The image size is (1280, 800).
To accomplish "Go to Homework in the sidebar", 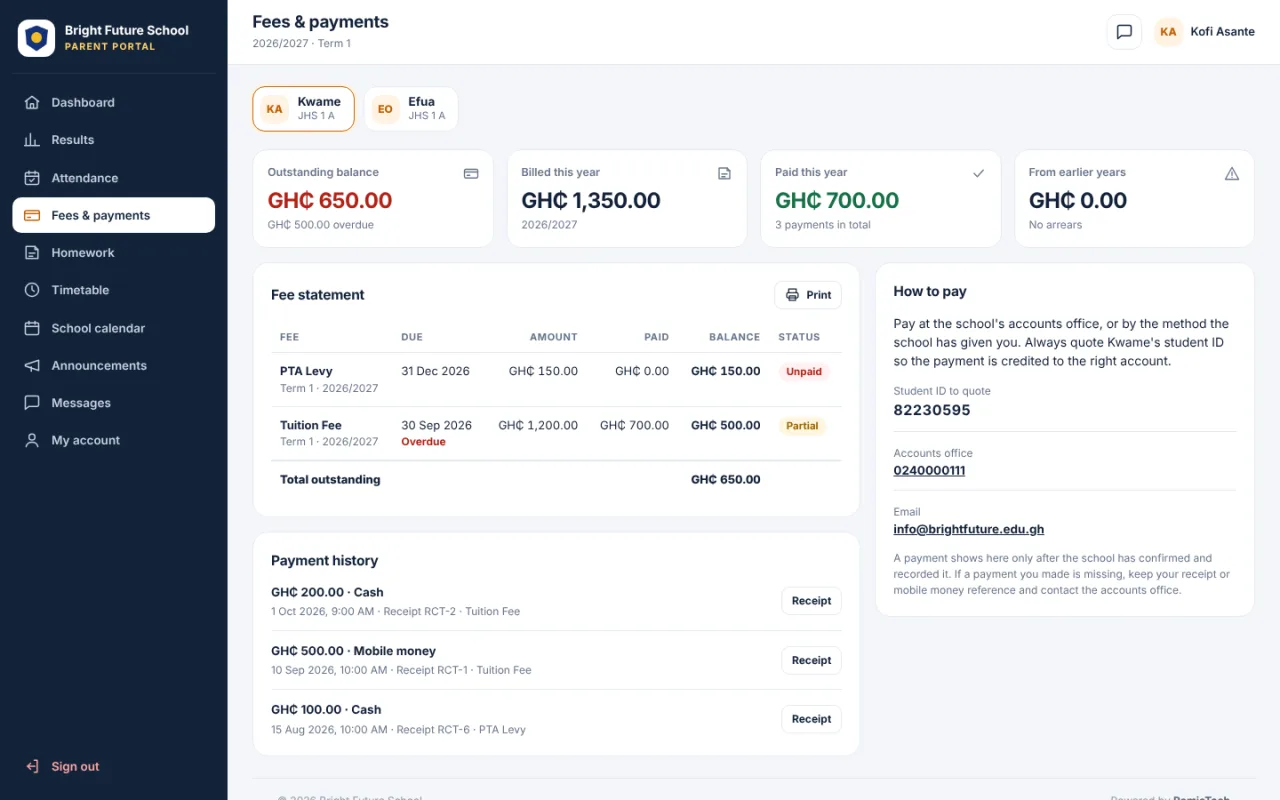I will click(114, 253).
